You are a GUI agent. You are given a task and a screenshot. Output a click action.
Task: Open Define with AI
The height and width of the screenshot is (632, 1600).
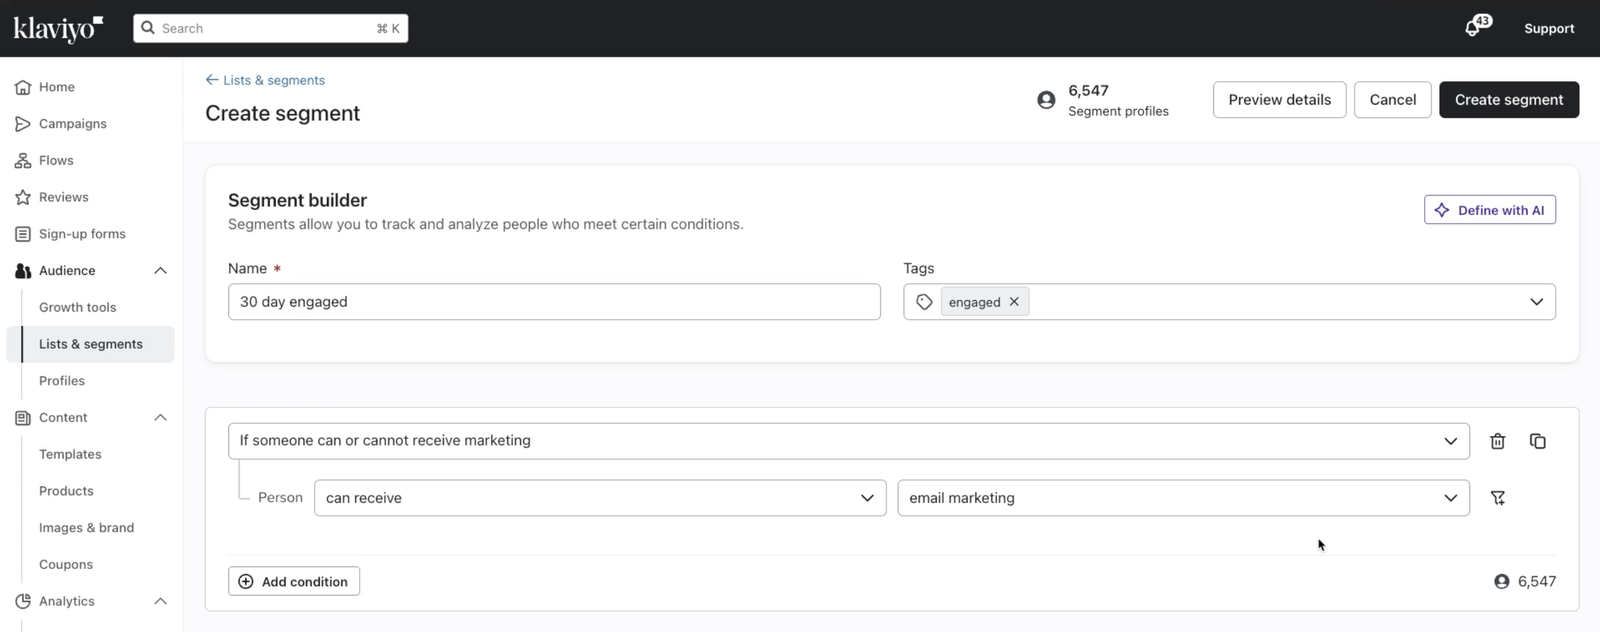point(1489,210)
